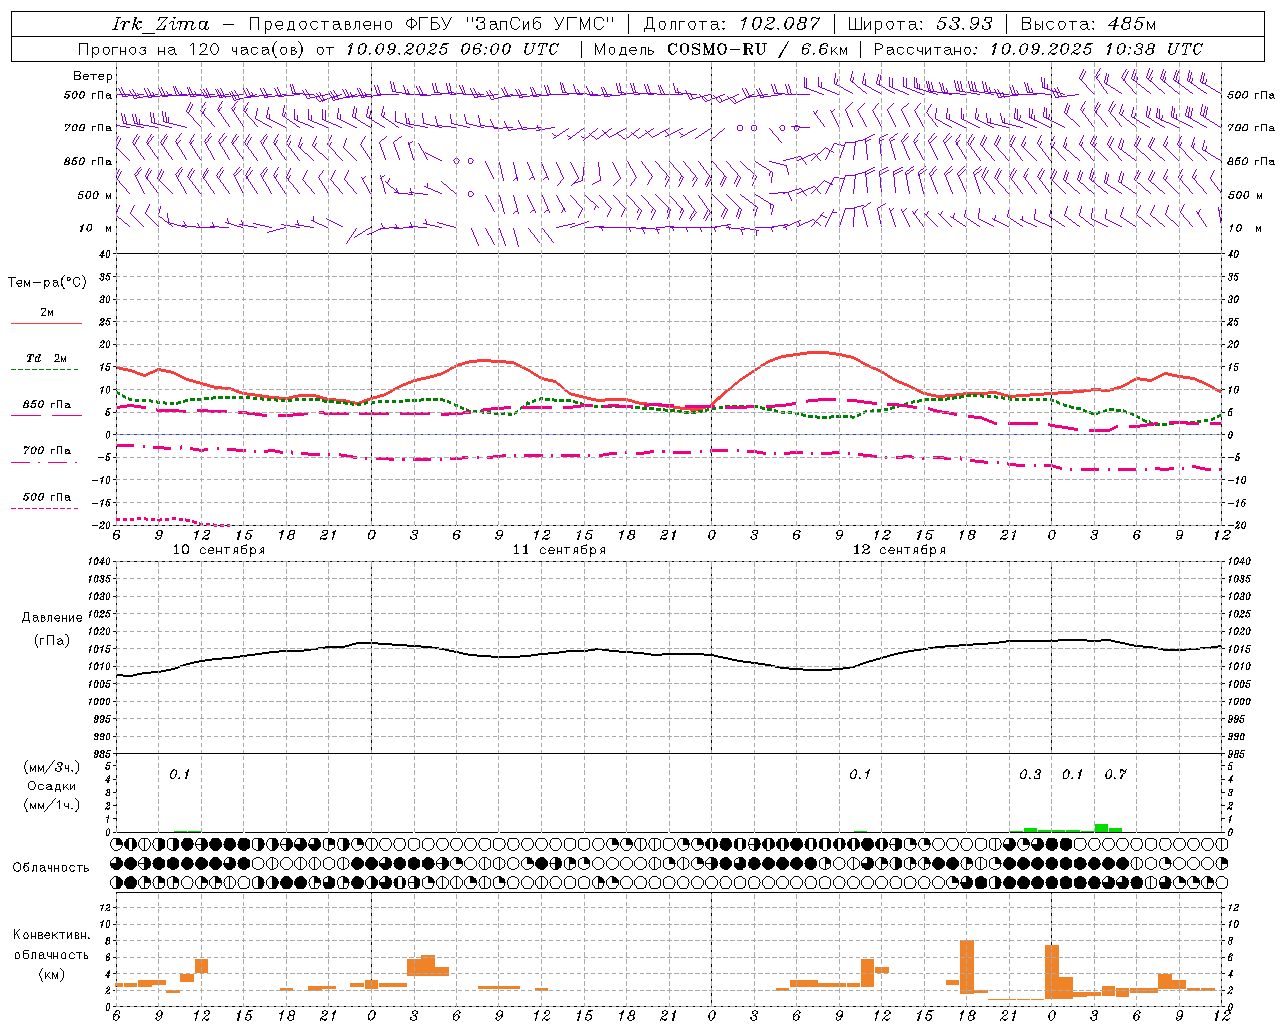Click the tallest orange convective bar at 18h
Image resolution: width=1280 pixels, height=1024 pixels.
click(967, 966)
